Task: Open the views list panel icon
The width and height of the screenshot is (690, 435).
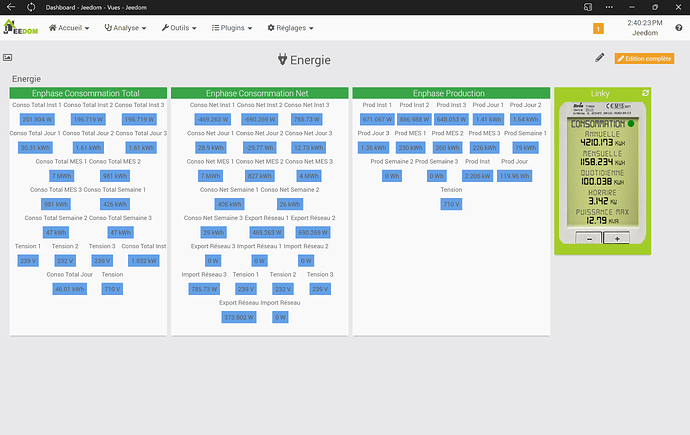Action: point(8,59)
